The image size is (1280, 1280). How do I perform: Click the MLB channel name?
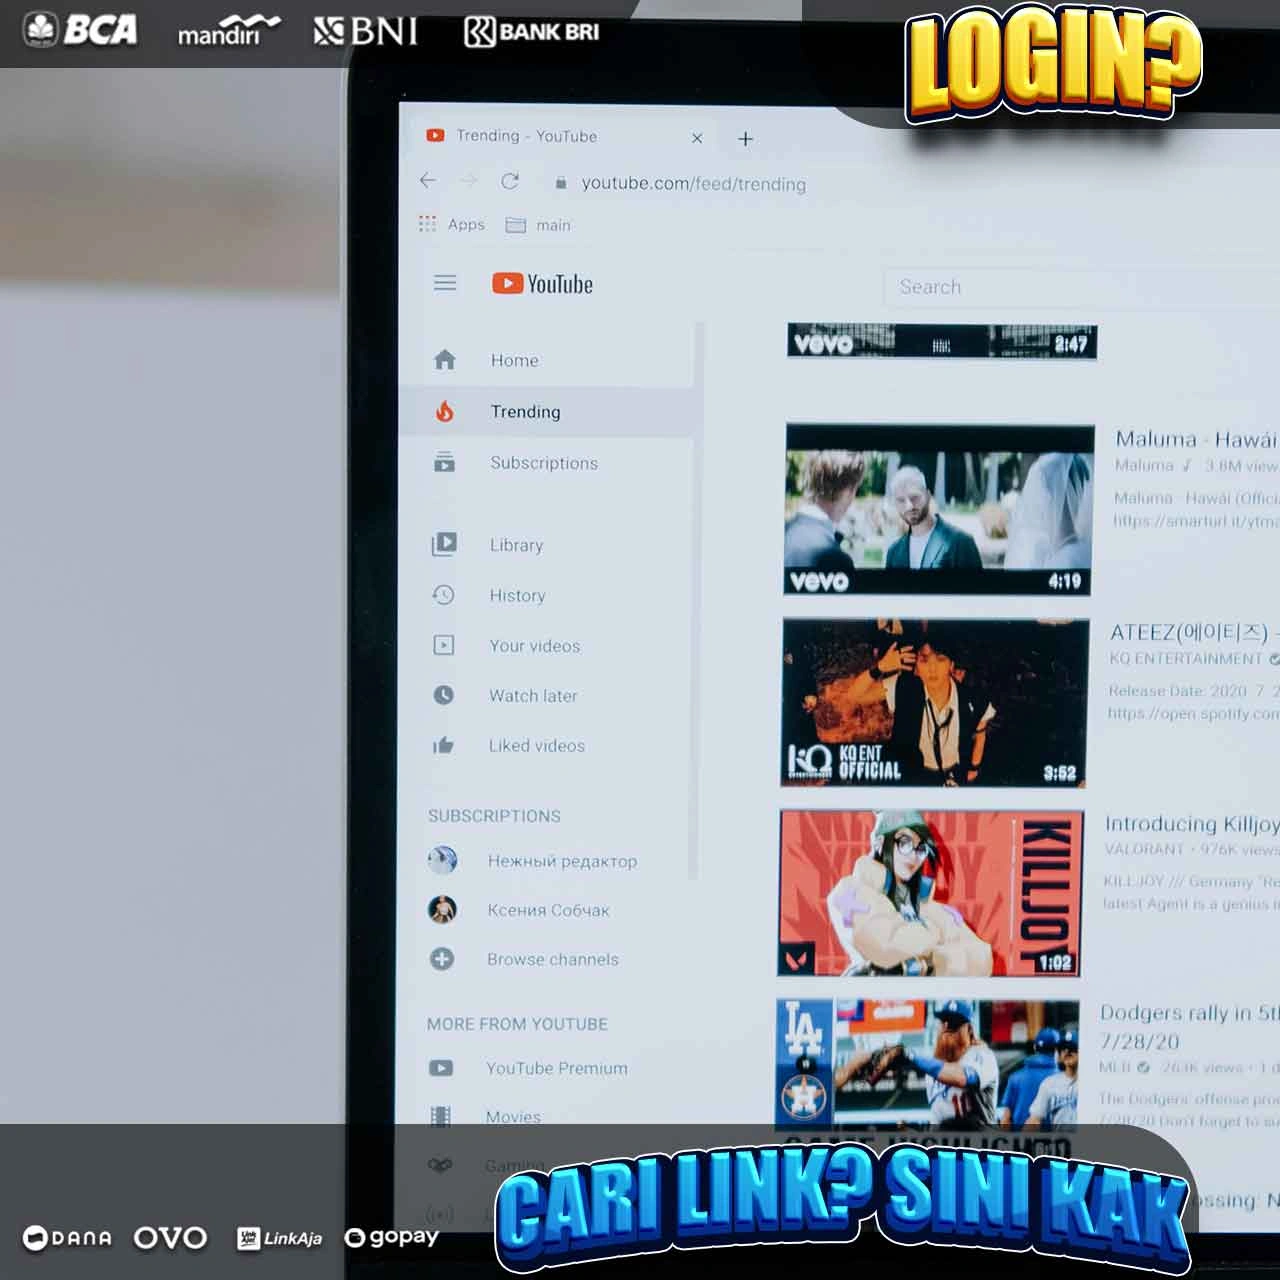(x=1115, y=1067)
